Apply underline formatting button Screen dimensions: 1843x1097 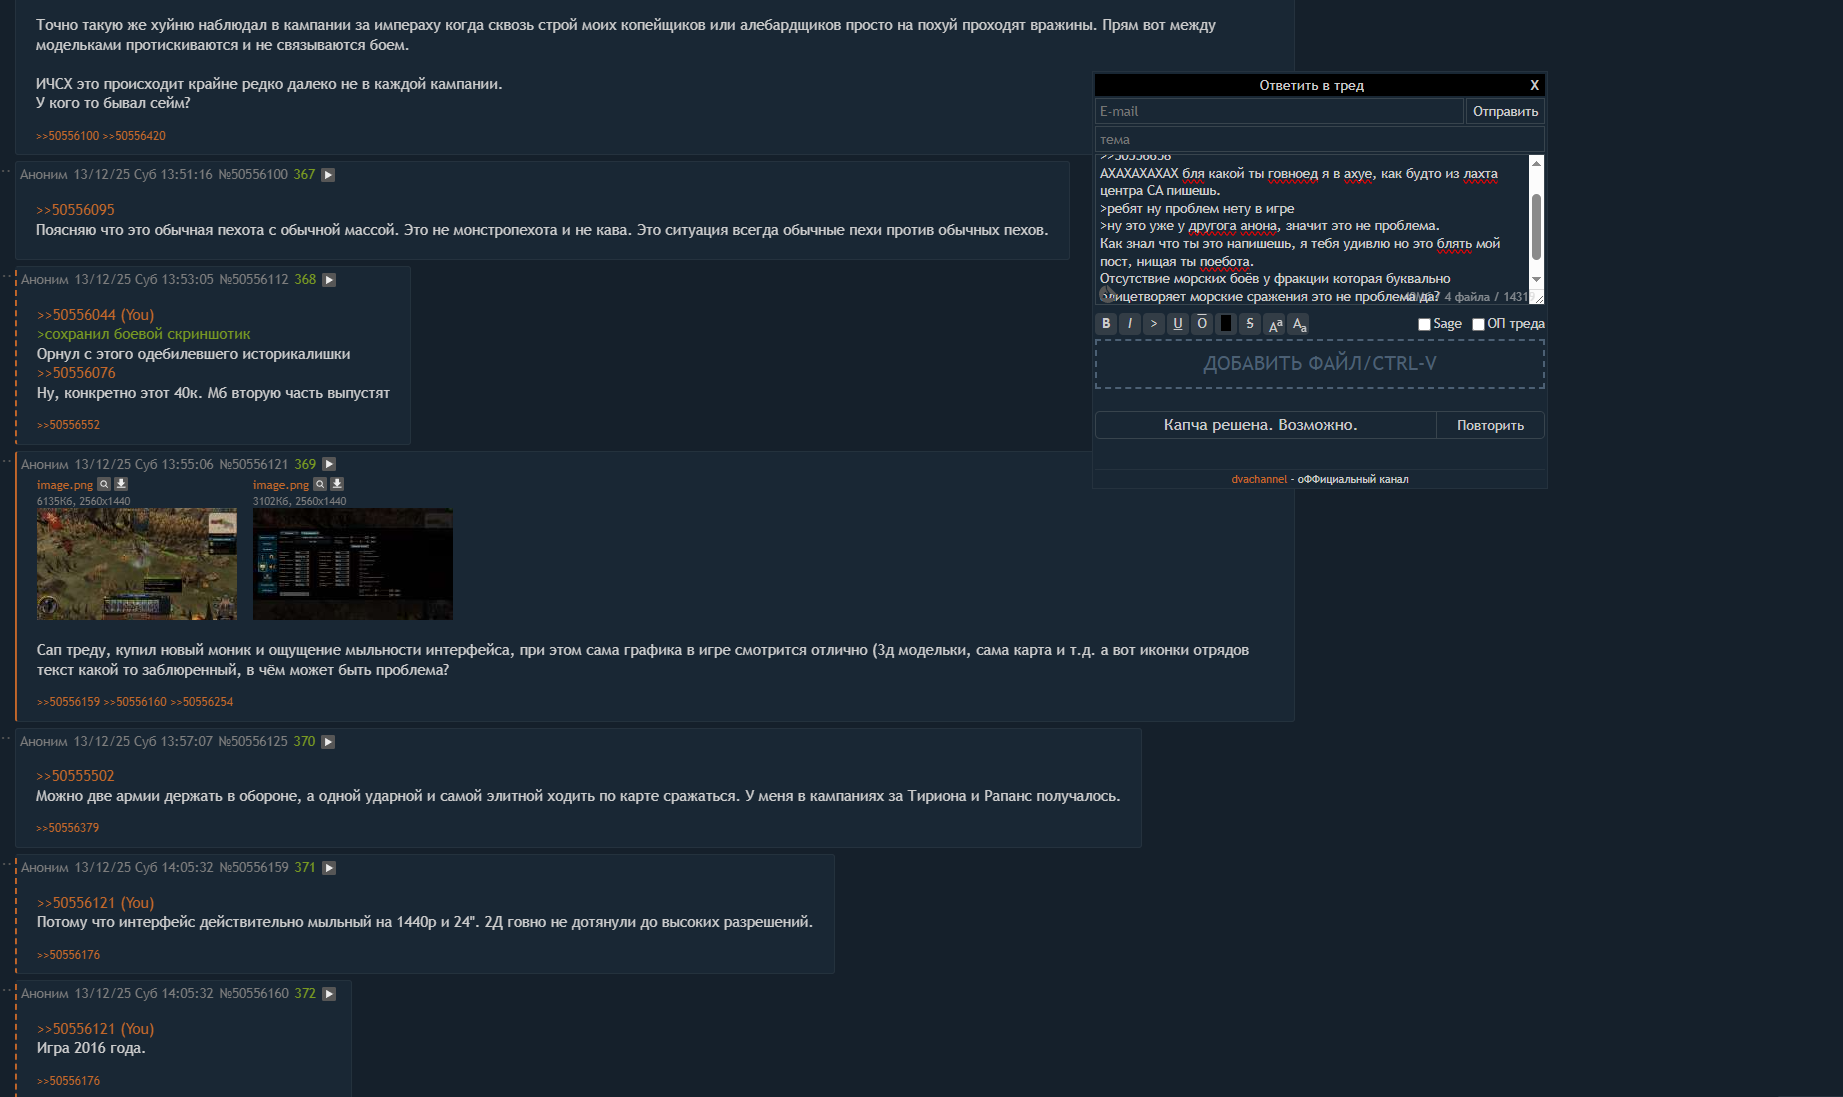pyautogui.click(x=1178, y=323)
